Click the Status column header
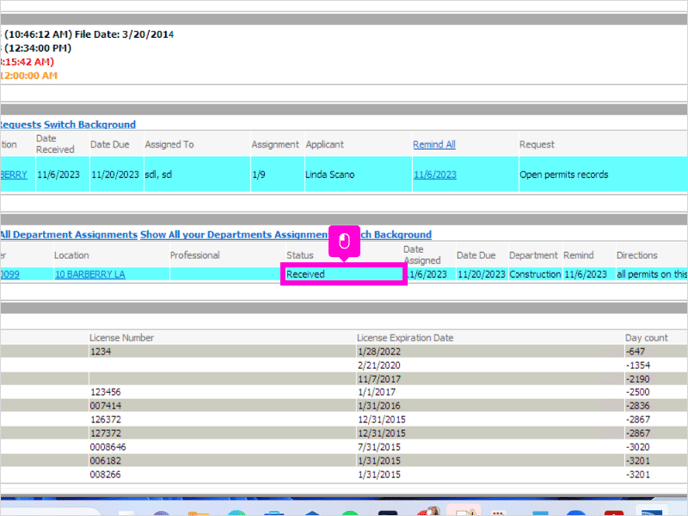The height and width of the screenshot is (516, 688). tap(300, 255)
